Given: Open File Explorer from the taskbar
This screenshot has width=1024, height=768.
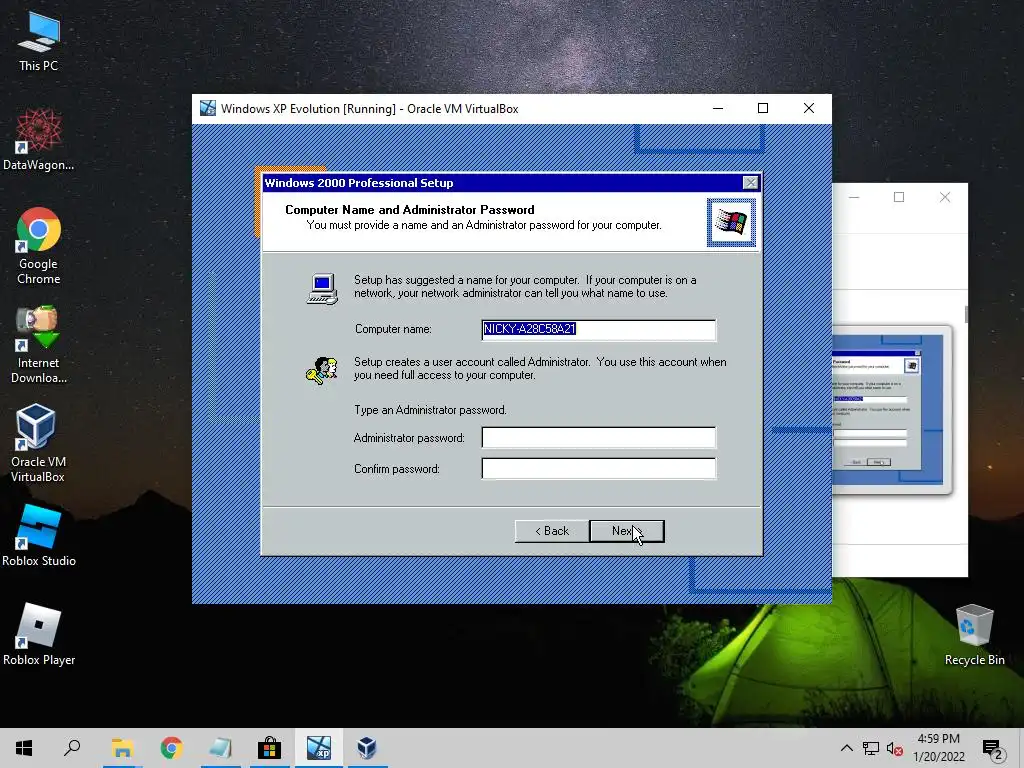Looking at the screenshot, I should click(122, 748).
